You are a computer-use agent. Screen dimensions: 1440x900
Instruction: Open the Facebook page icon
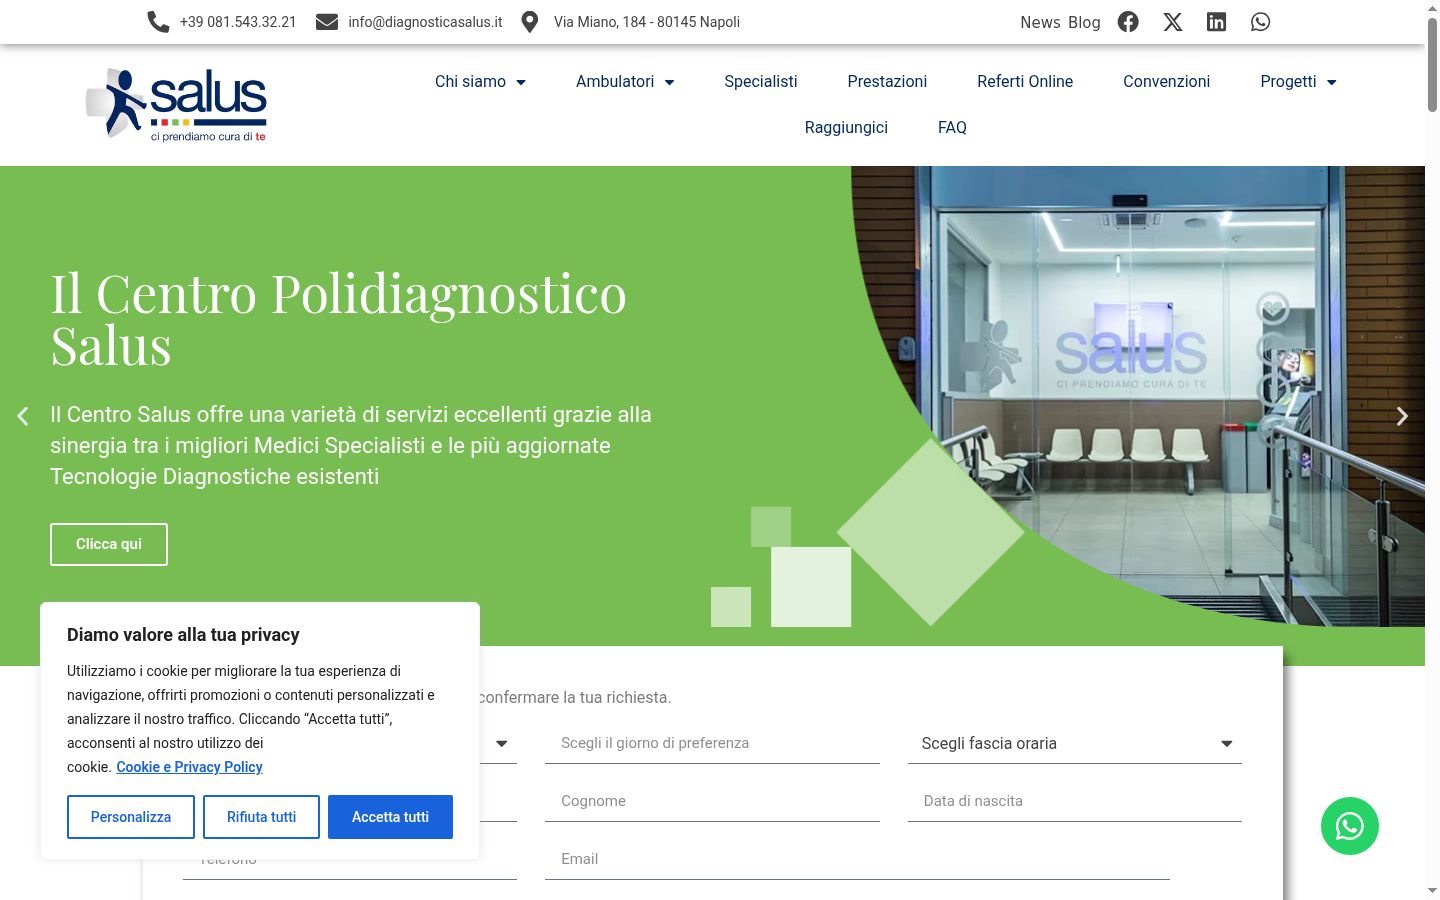(x=1128, y=22)
